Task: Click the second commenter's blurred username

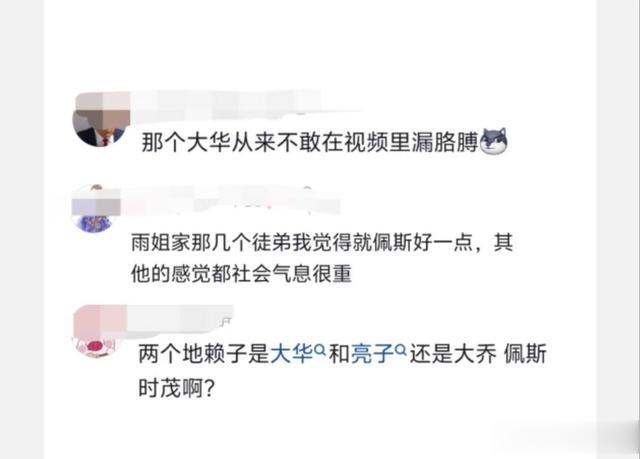Action: (231, 201)
